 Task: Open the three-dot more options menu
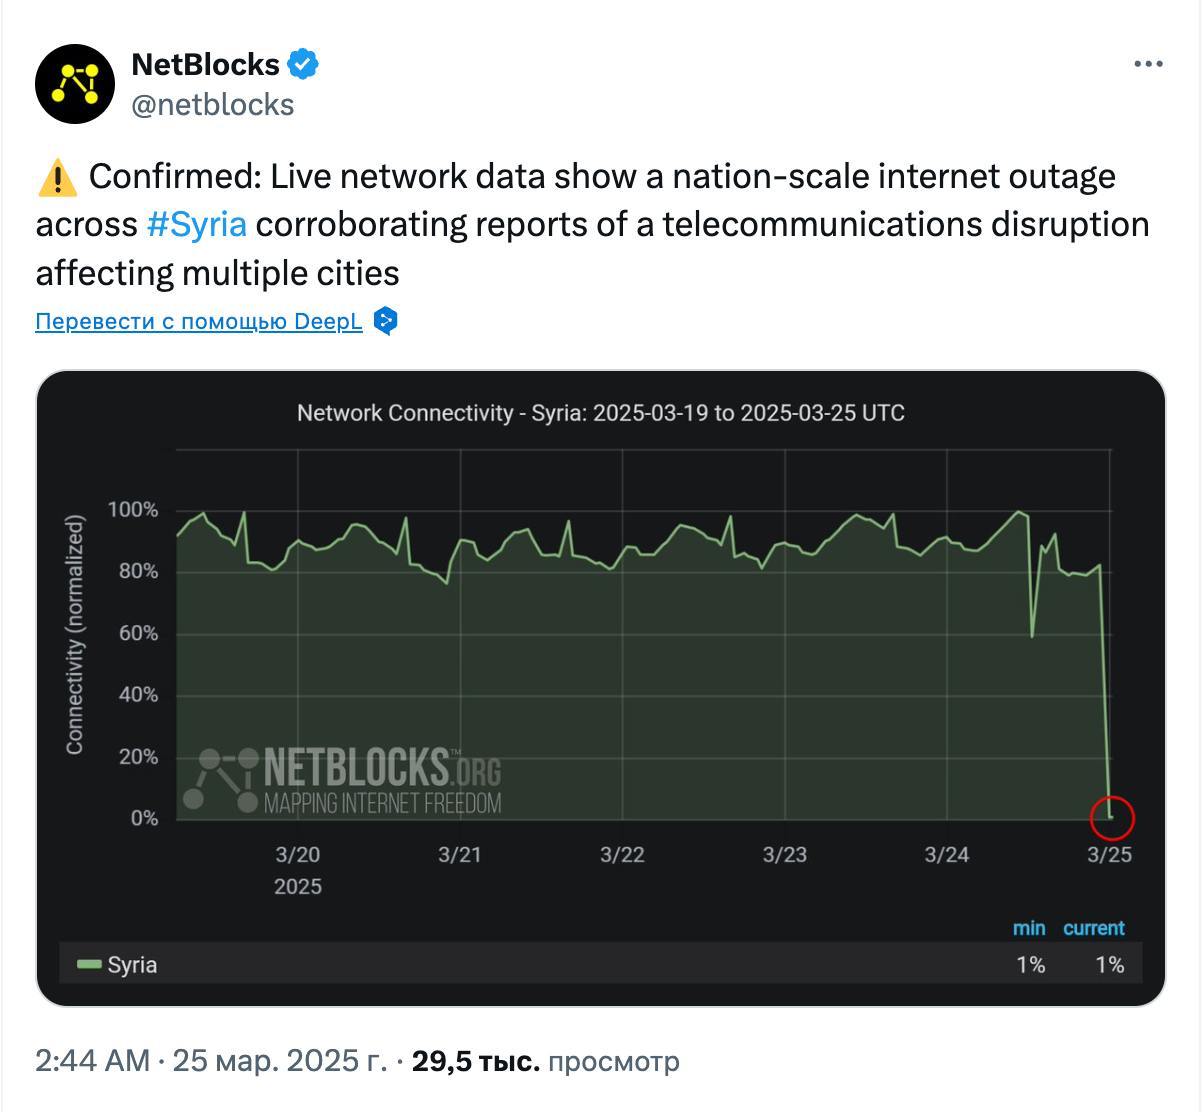(1148, 64)
